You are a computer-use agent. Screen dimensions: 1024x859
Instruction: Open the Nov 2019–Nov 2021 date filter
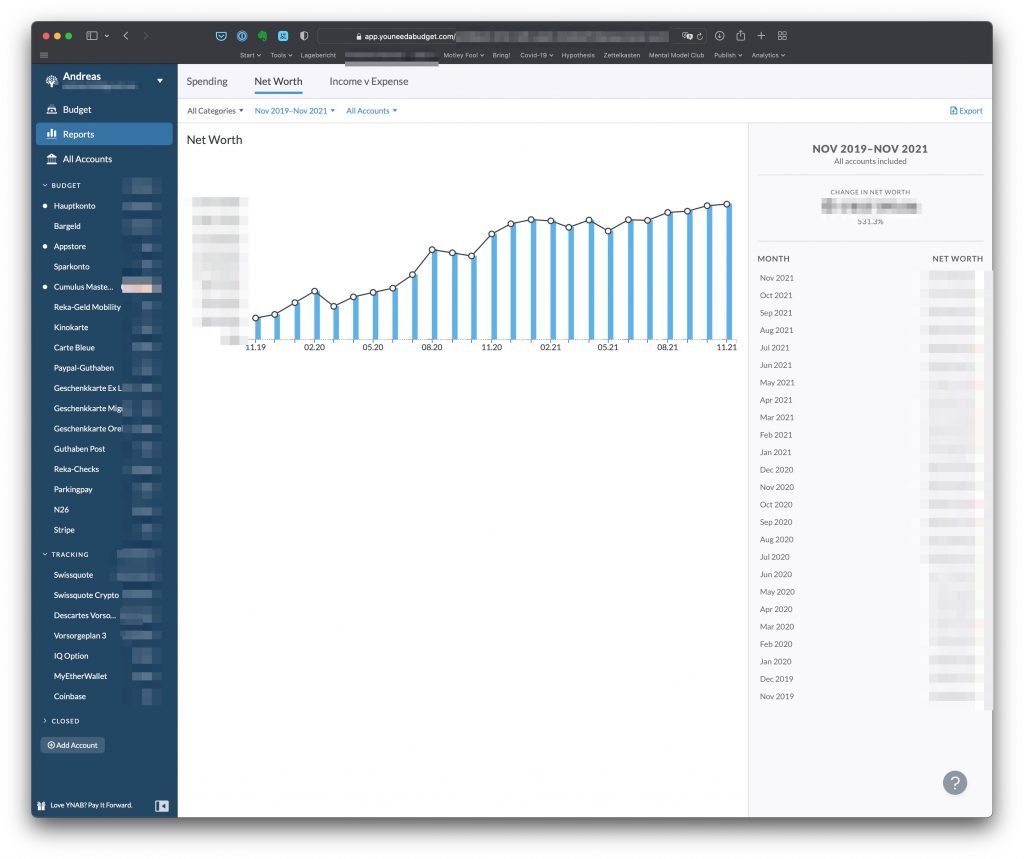[x=295, y=111]
